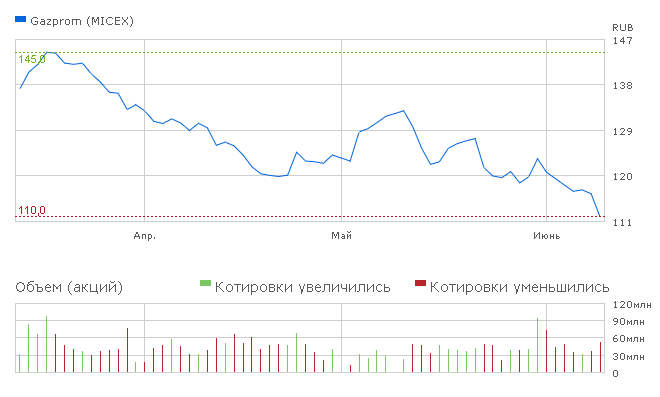Click the 60млн volume axis label

(629, 339)
